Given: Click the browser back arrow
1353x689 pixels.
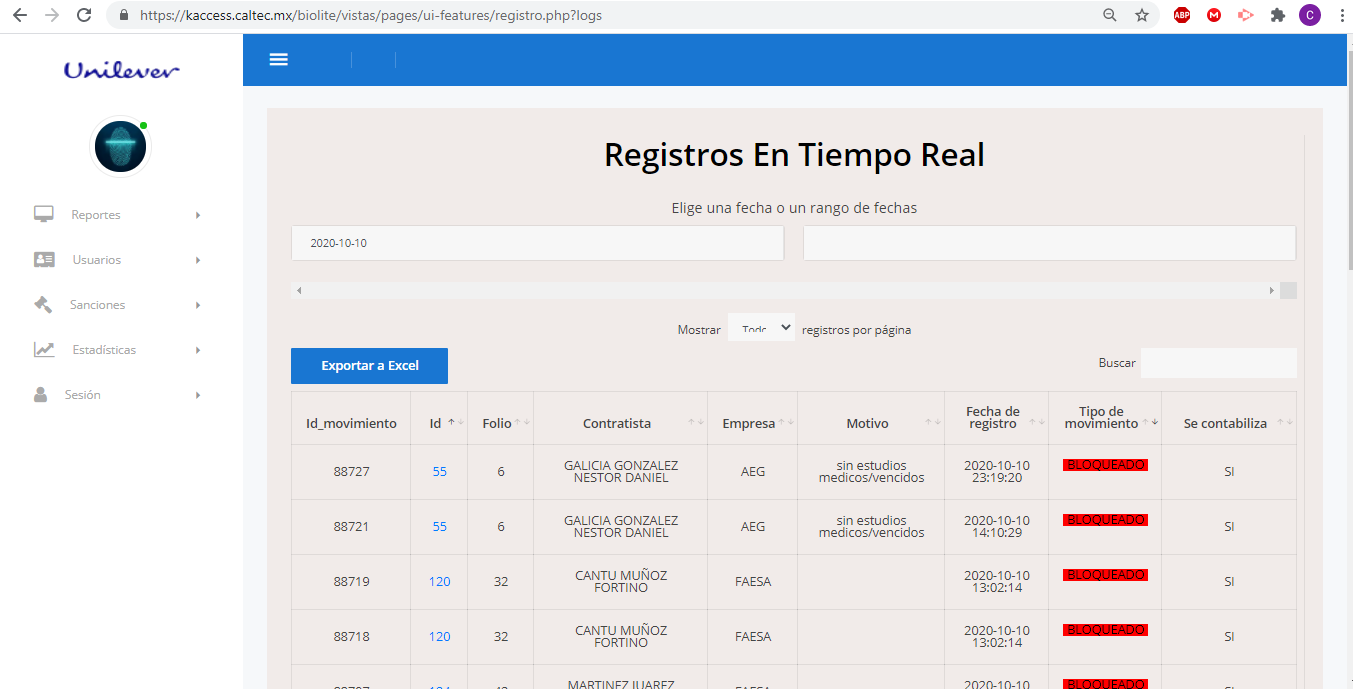Looking at the screenshot, I should click(x=20, y=15).
